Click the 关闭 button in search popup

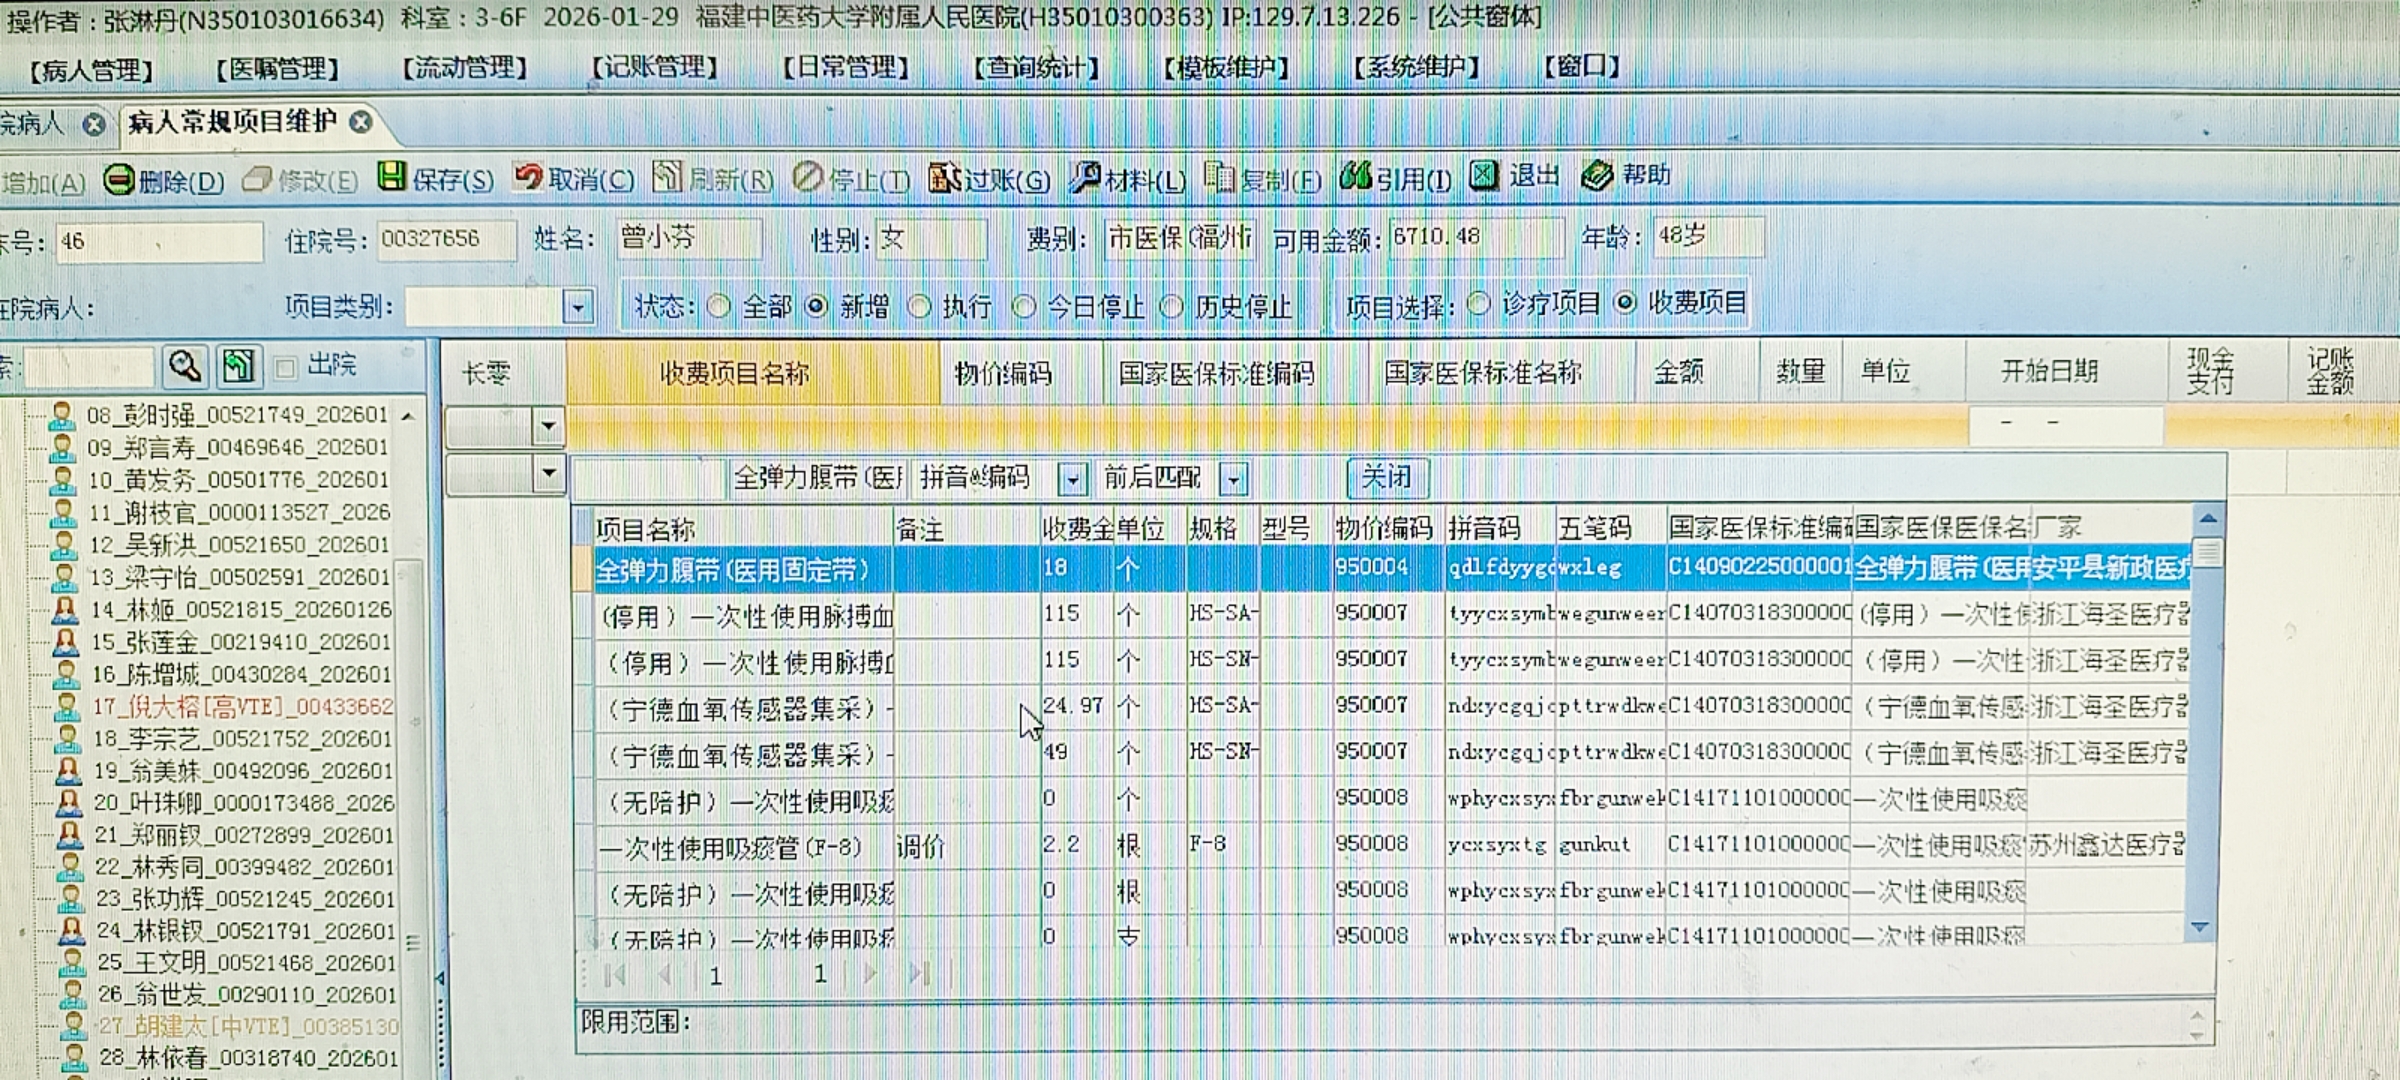point(1387,477)
